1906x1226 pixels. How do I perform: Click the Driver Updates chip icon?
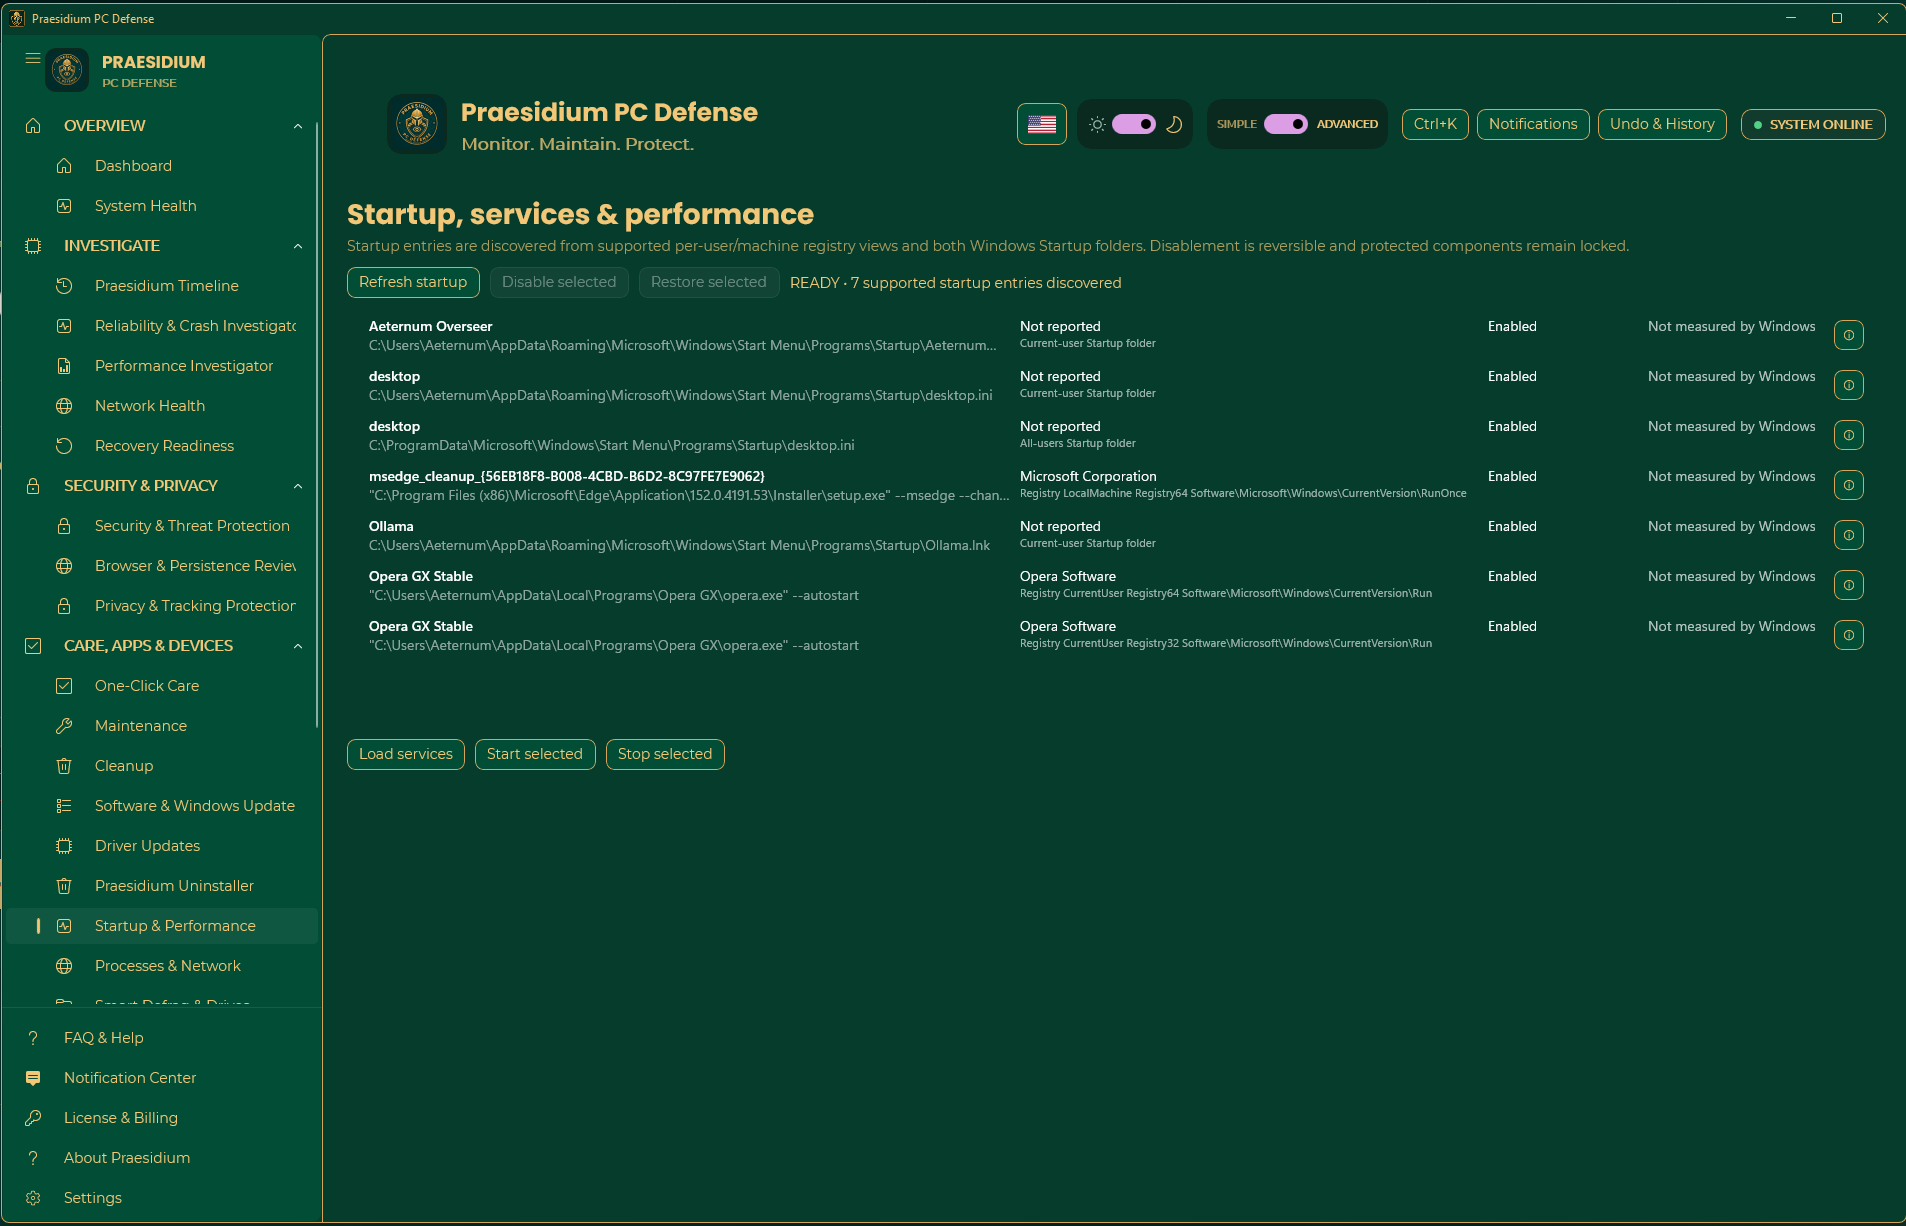64,846
